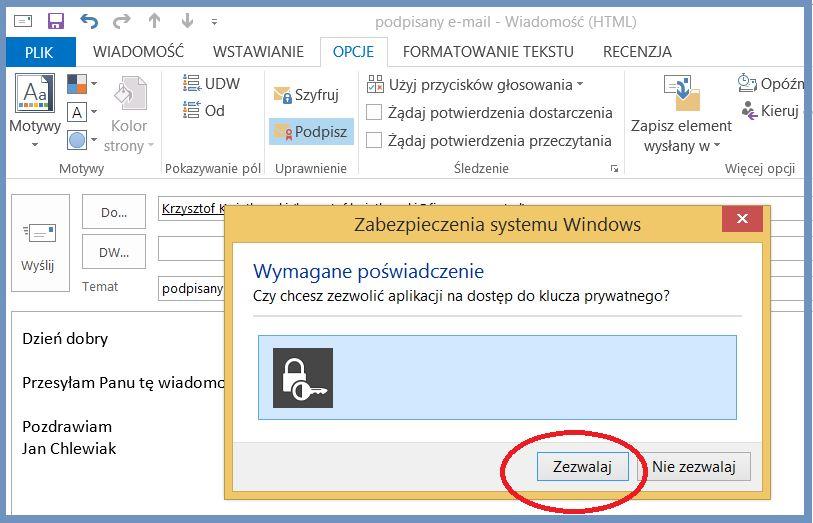Screen dimensions: 813x523
Task: Click the DW... copy button
Action: coord(114,252)
